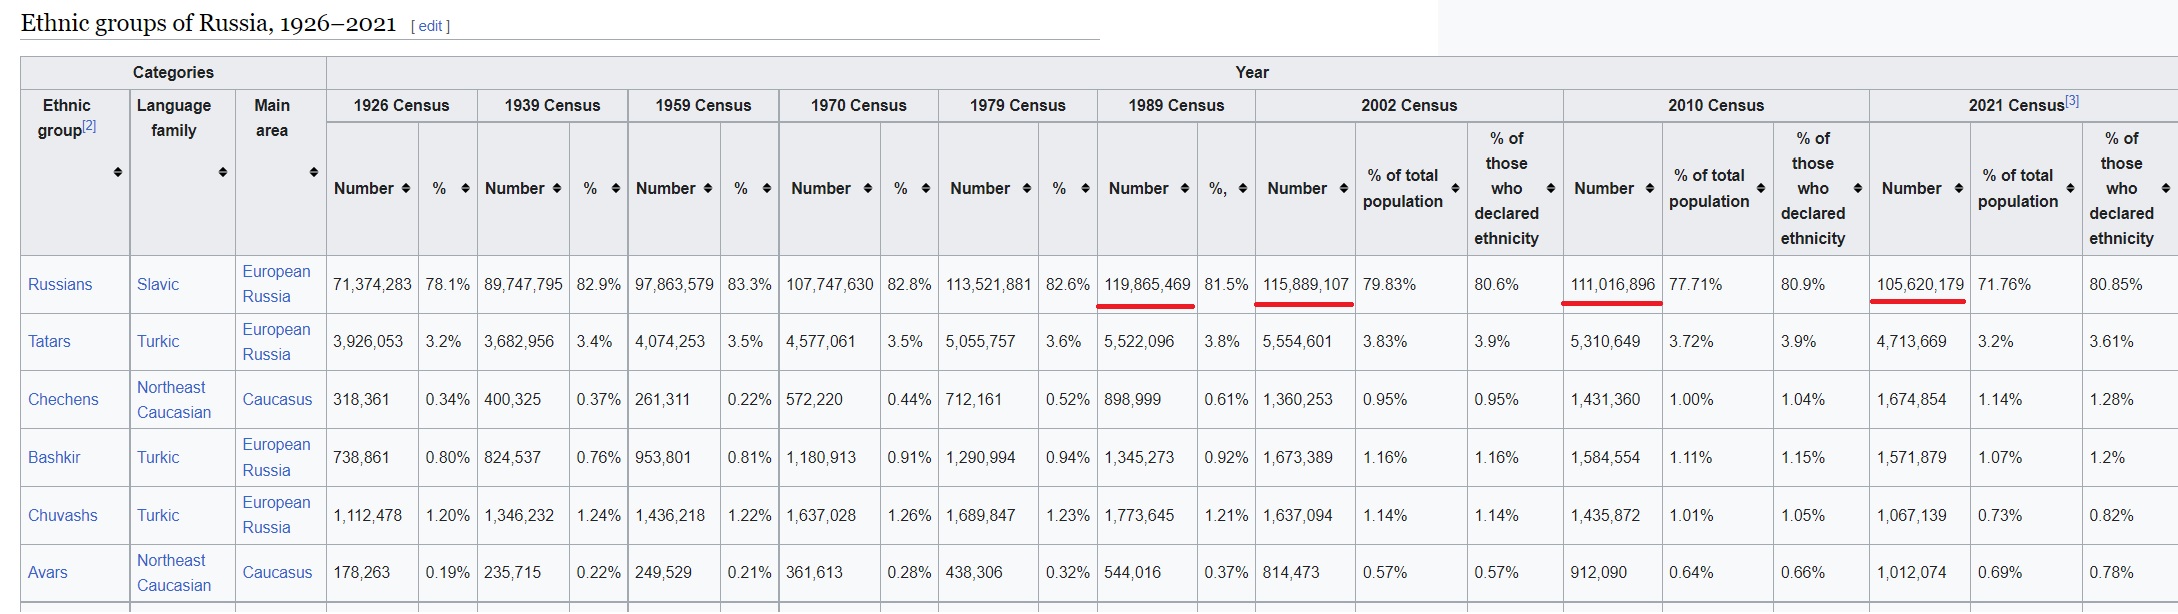Click the edit link beside section heading

pyautogui.click(x=430, y=26)
